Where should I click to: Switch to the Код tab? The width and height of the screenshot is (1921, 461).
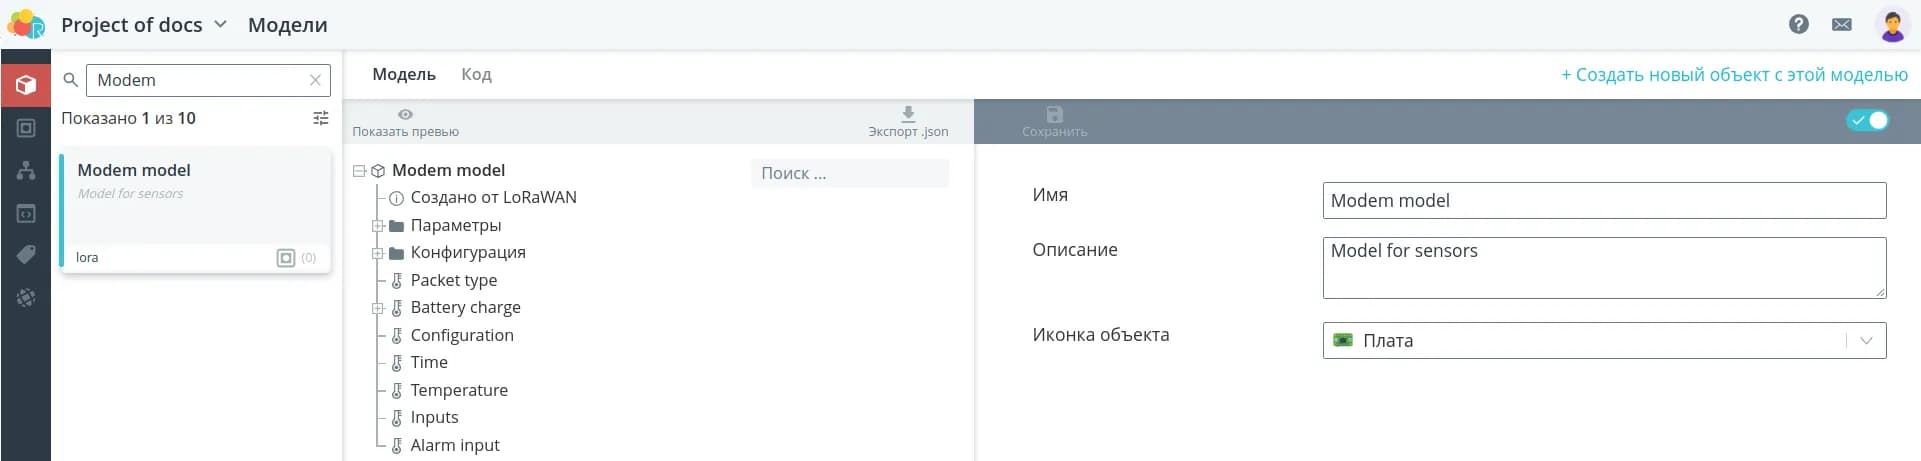[x=476, y=75]
